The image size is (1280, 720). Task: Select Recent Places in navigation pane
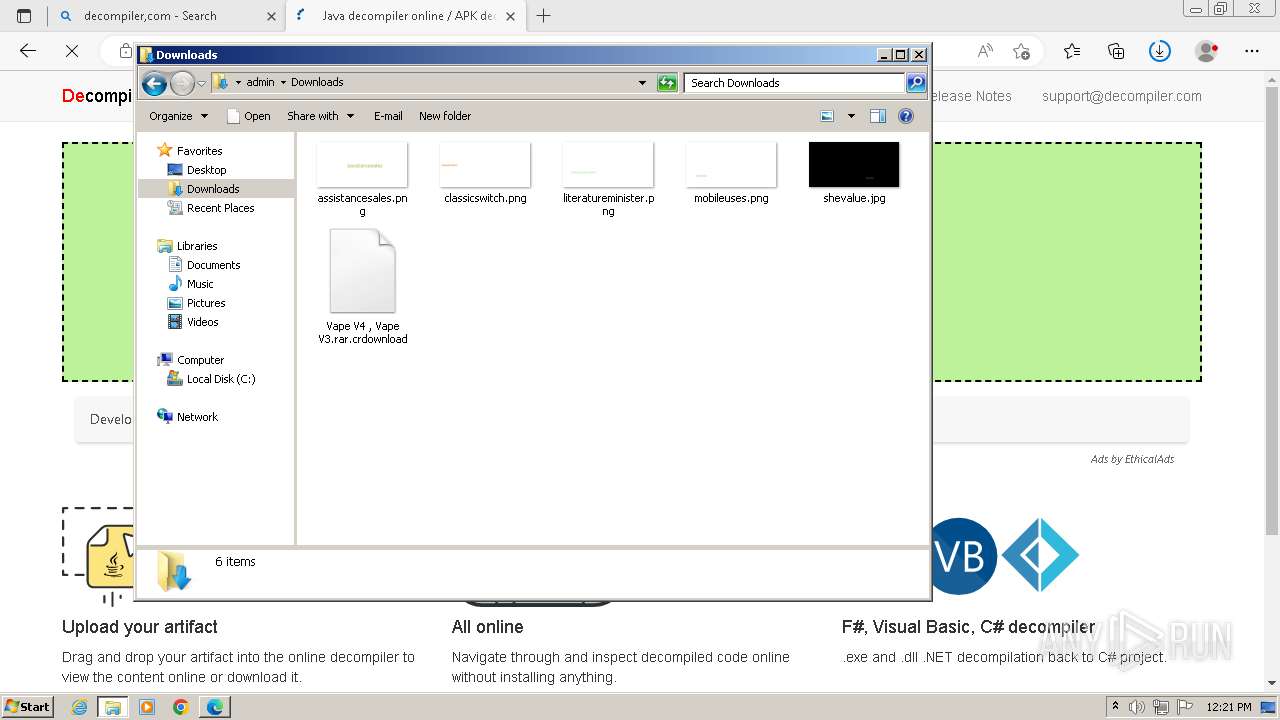pos(220,208)
